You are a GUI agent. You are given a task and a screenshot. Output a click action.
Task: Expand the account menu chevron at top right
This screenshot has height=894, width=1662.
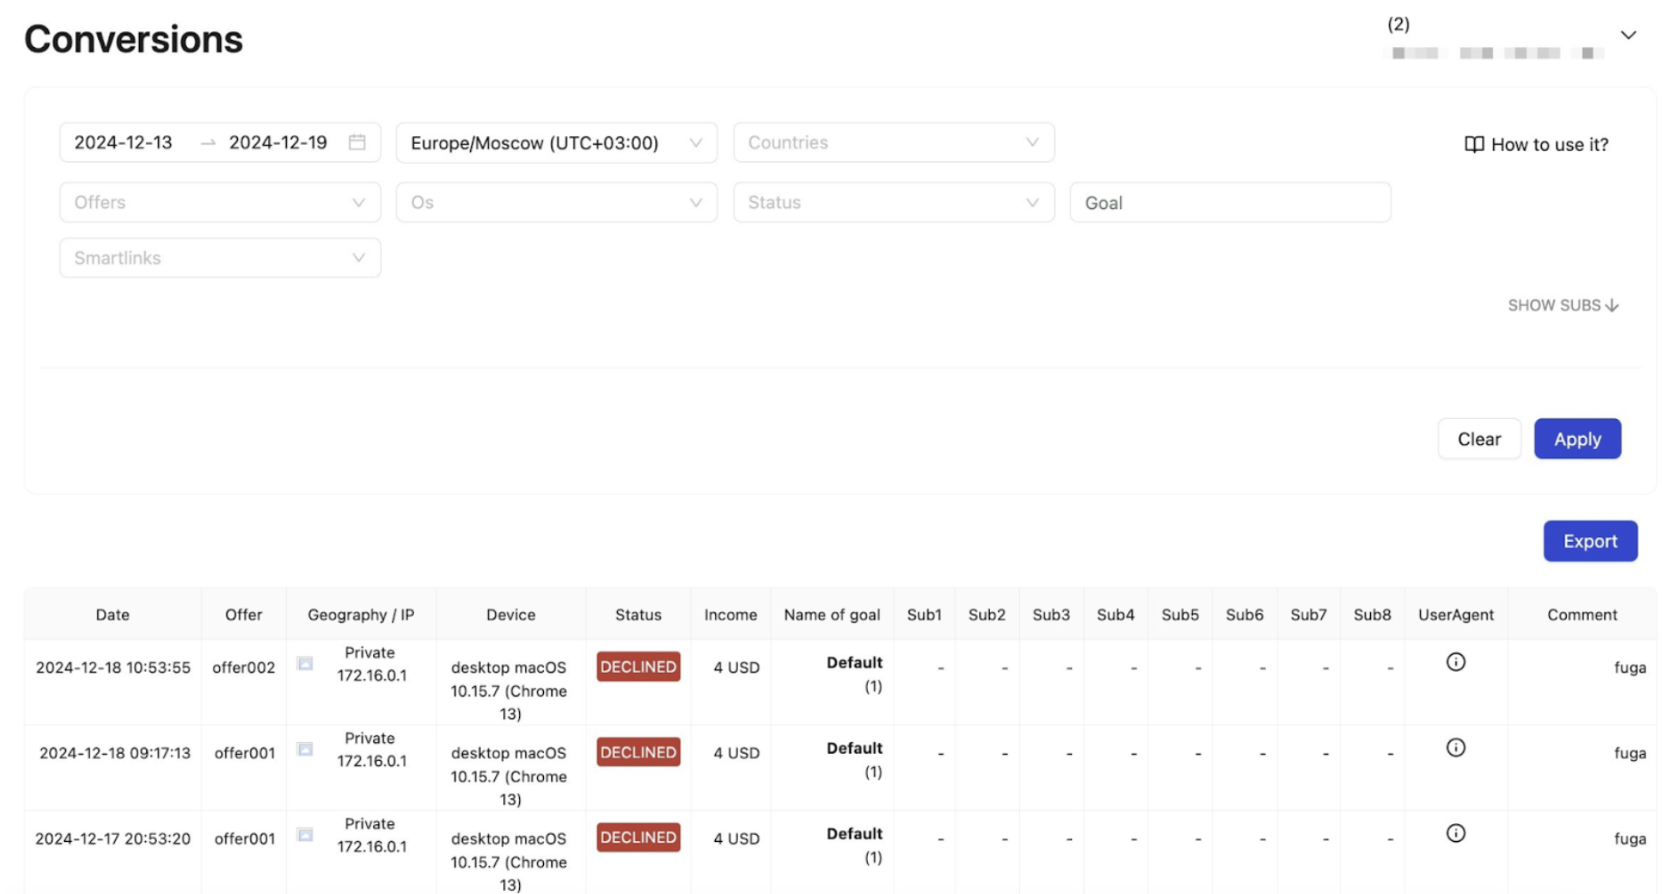[x=1628, y=35]
